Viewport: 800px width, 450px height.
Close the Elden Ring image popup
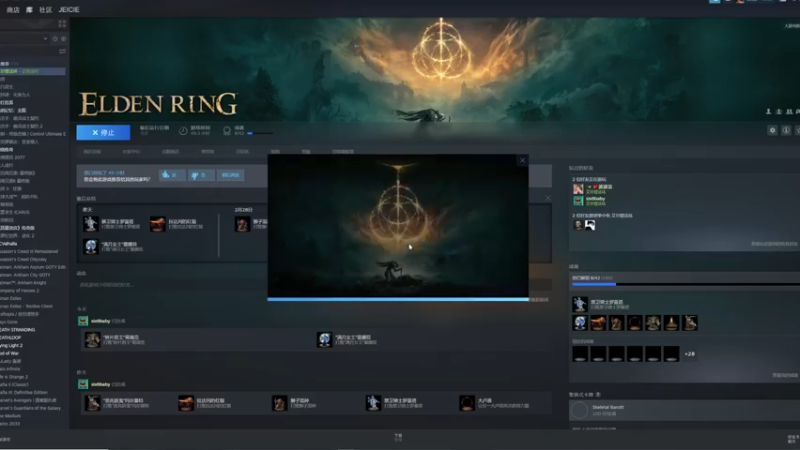click(x=522, y=160)
